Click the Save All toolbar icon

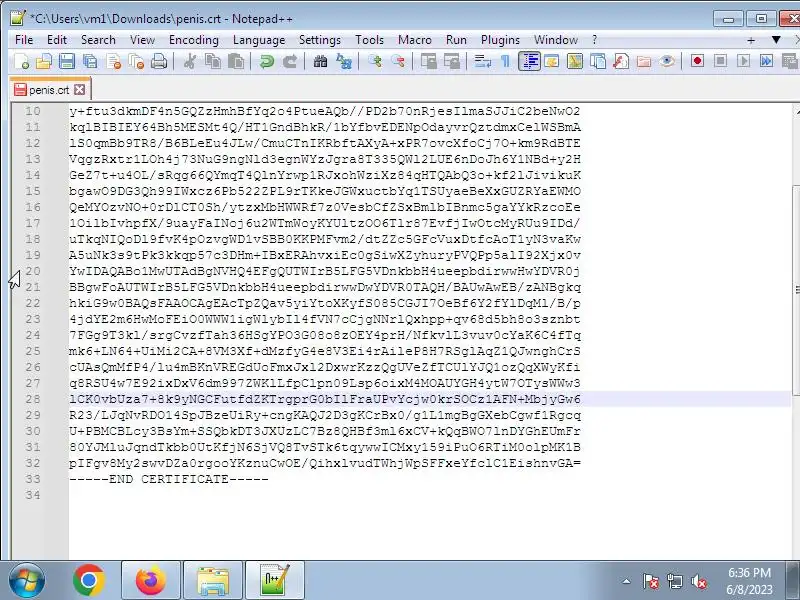pyautogui.click(x=90, y=62)
